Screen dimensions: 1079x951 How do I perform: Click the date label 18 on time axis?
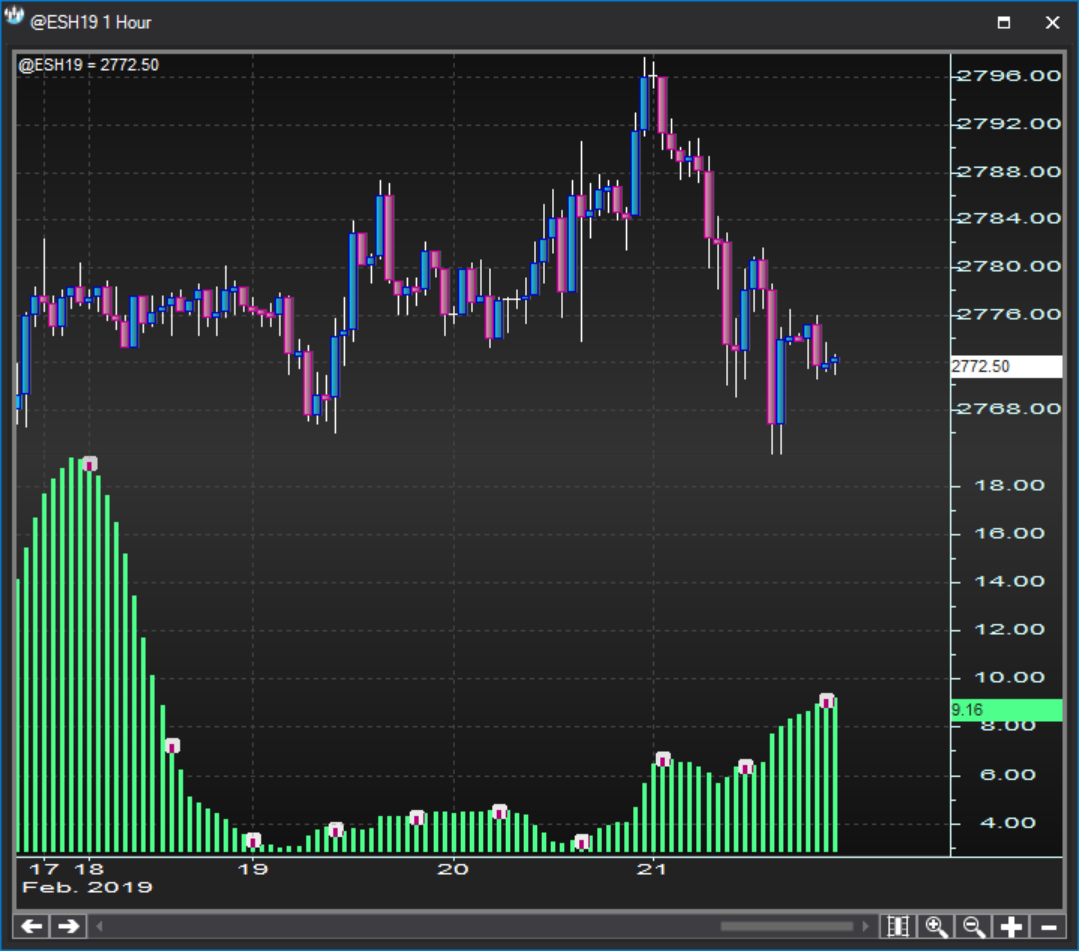click(x=89, y=869)
